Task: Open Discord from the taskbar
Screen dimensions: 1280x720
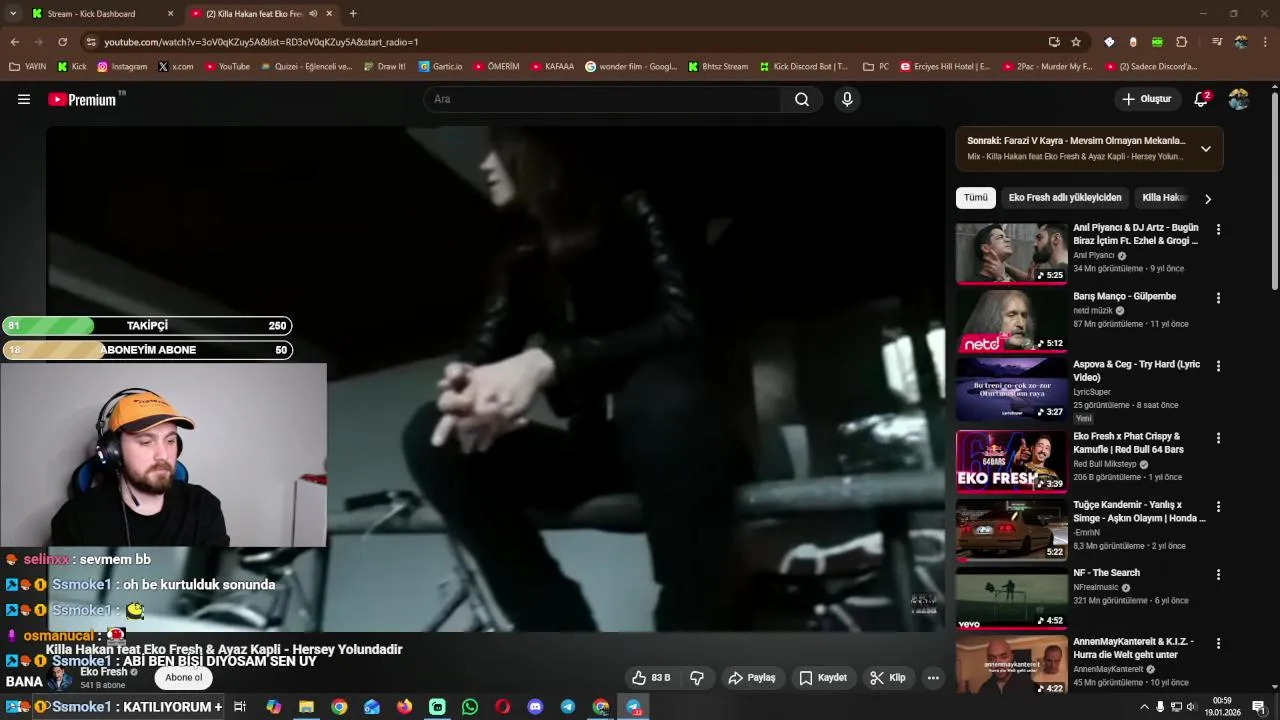Action: click(x=535, y=707)
